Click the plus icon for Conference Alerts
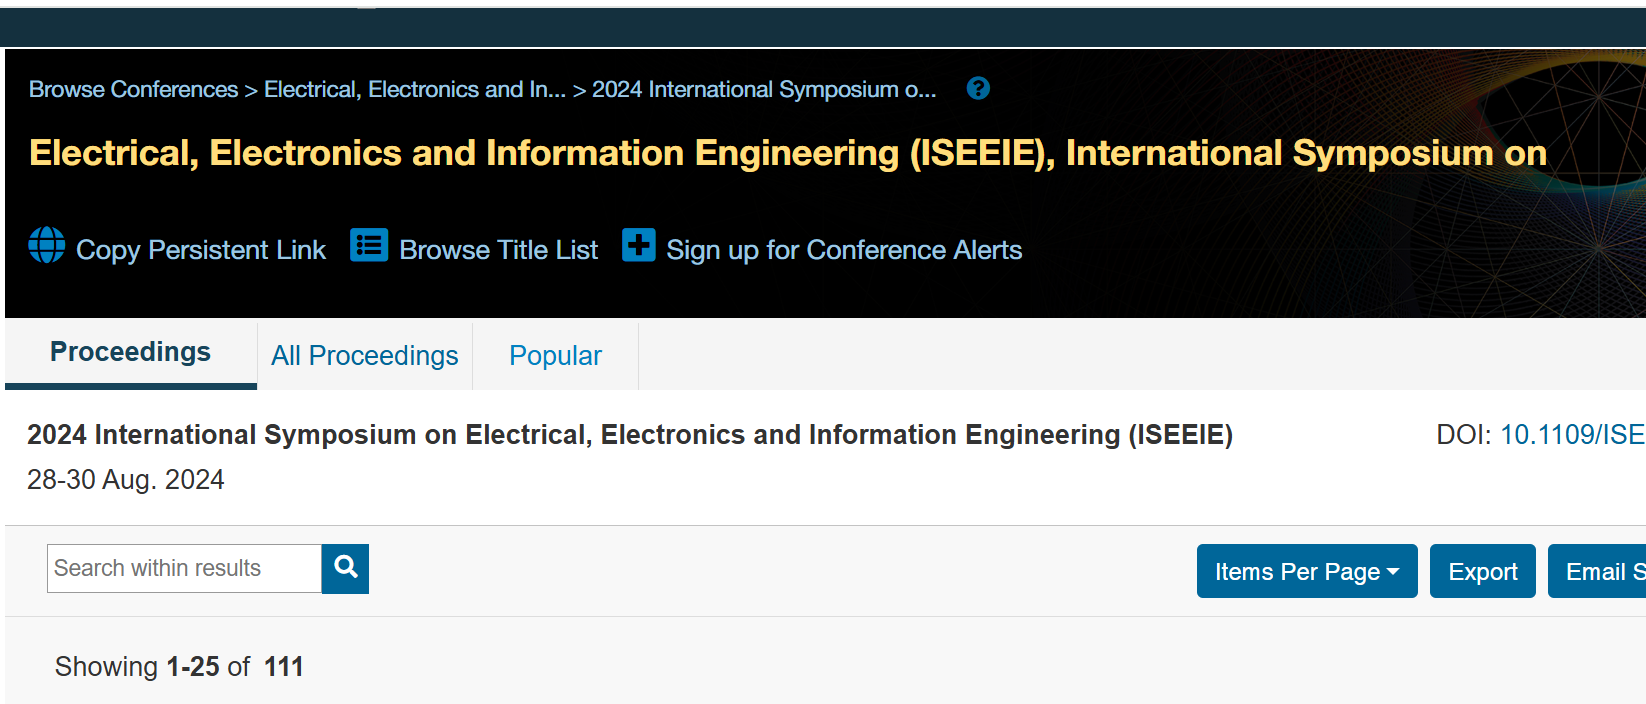 [x=639, y=245]
